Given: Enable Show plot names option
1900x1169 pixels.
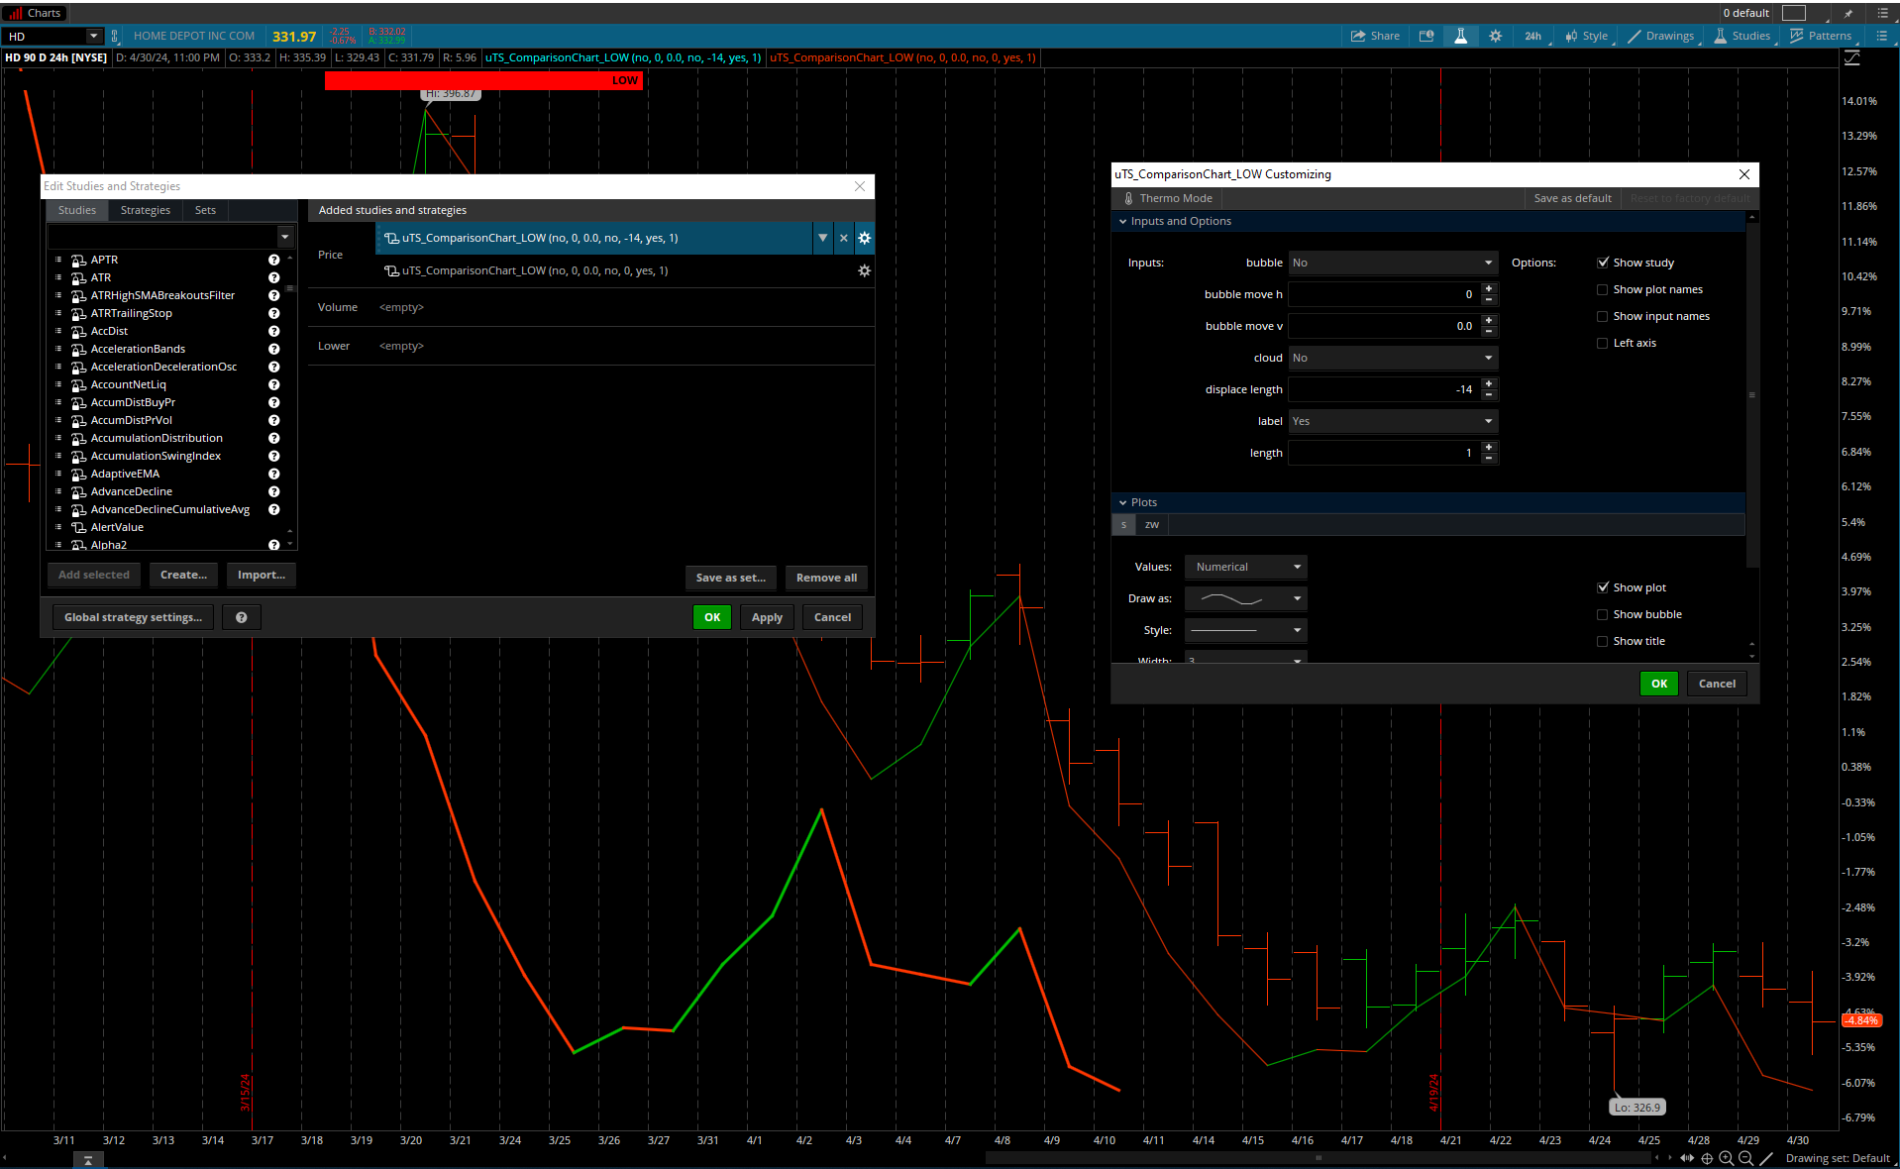Looking at the screenshot, I should [x=1603, y=290].
